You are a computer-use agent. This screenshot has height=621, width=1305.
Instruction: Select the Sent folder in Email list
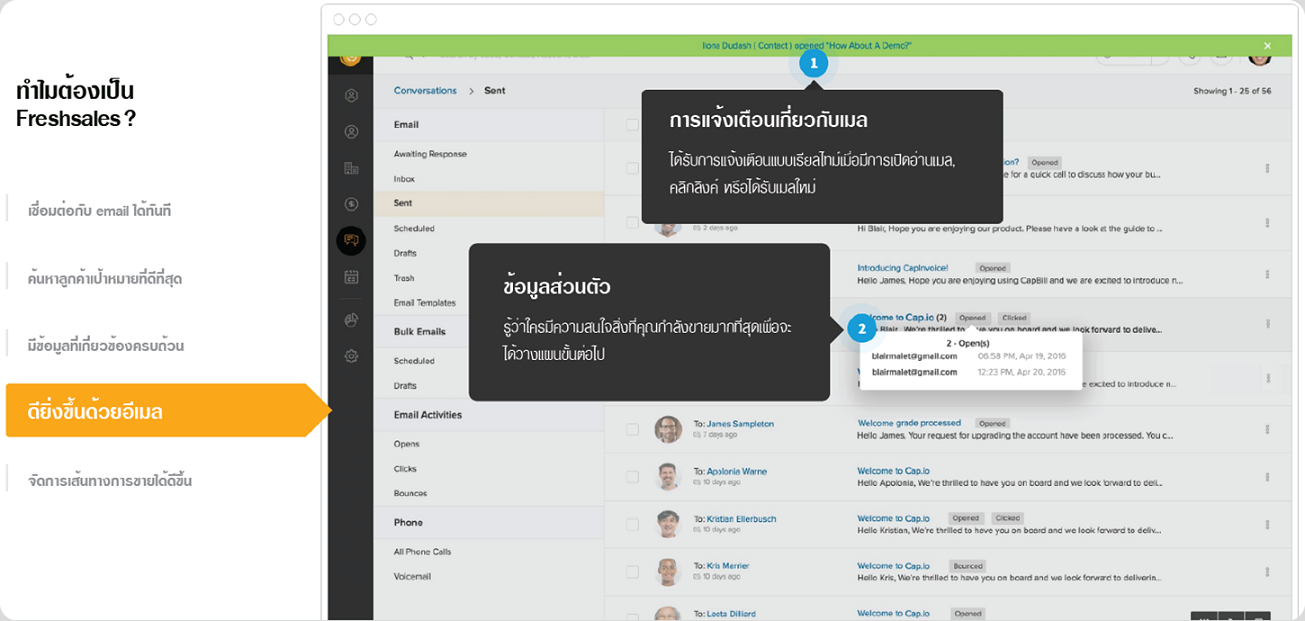point(489,203)
